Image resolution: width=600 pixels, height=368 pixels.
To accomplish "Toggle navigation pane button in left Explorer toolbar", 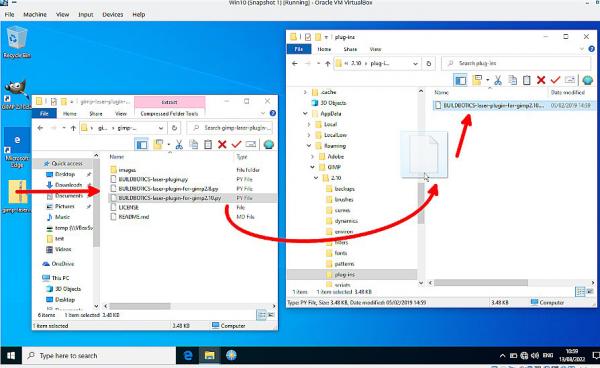I will tap(142, 145).
